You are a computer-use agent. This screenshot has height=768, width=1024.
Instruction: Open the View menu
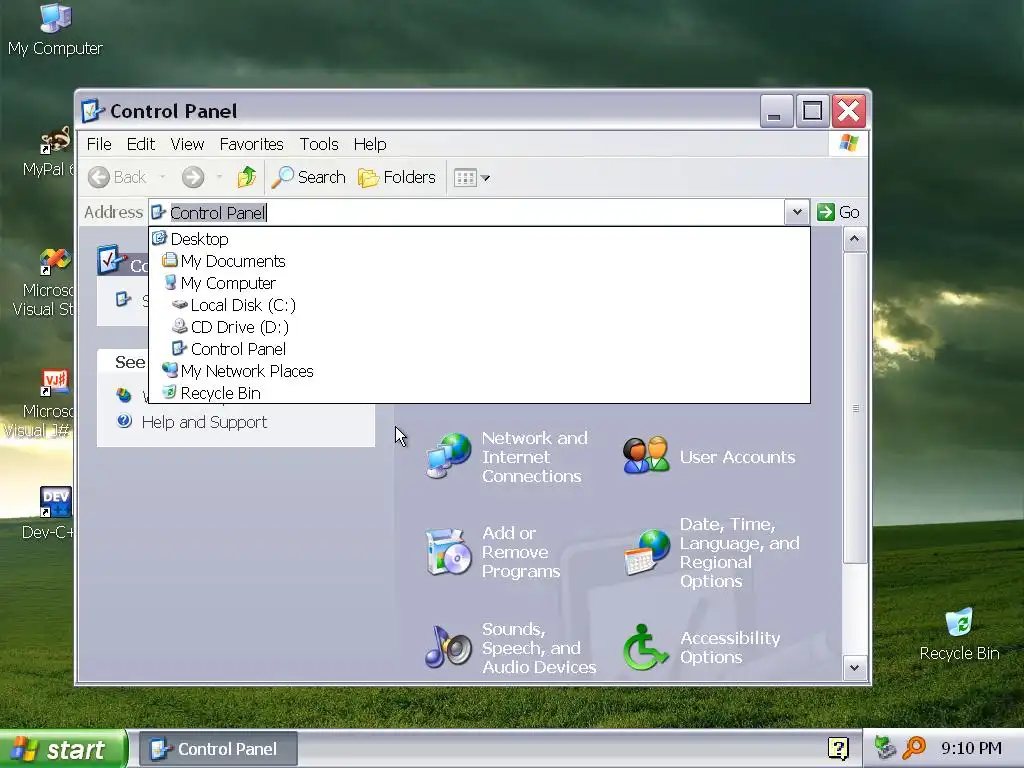[x=187, y=144]
